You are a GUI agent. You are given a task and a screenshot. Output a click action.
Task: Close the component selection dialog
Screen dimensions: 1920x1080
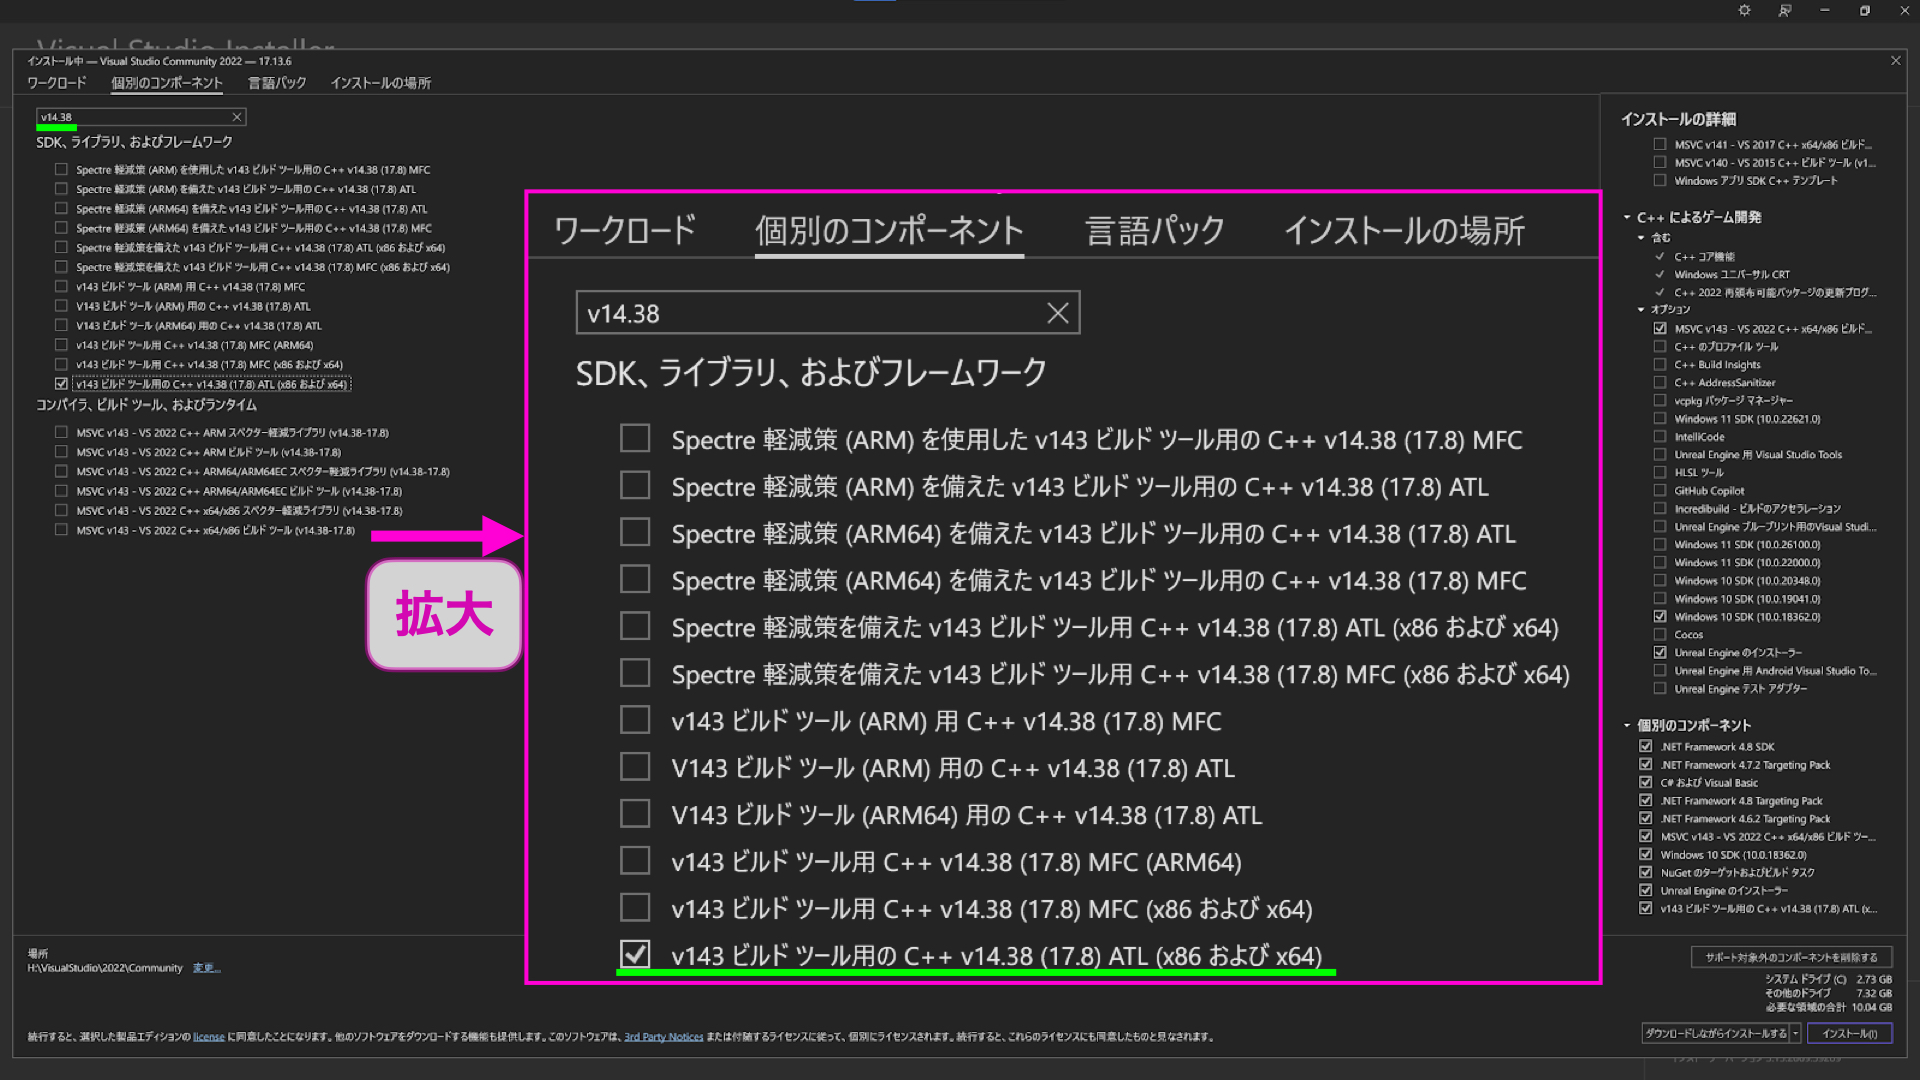pos(1896,61)
